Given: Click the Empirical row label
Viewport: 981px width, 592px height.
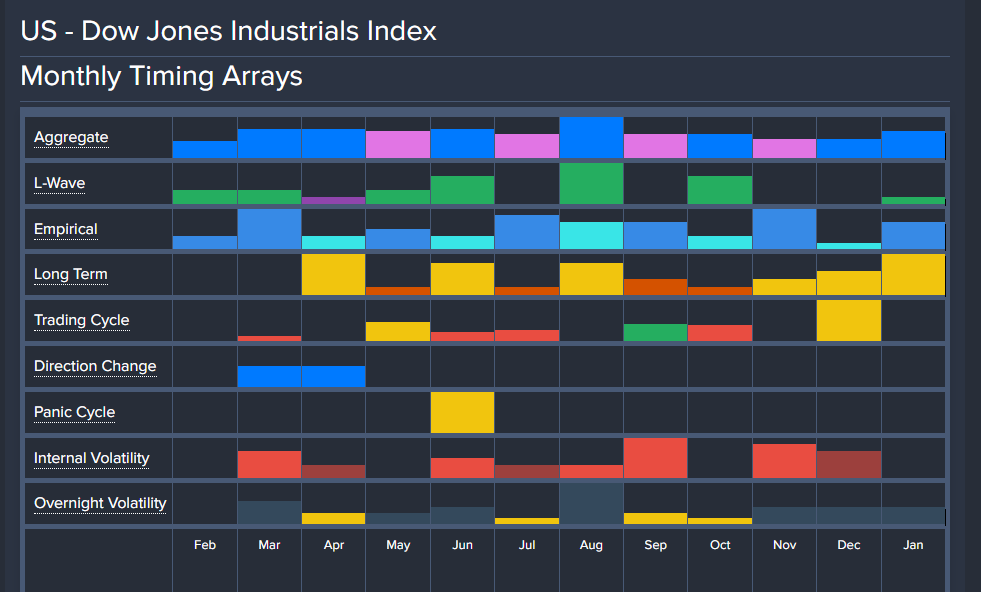Looking at the screenshot, I should (x=66, y=229).
